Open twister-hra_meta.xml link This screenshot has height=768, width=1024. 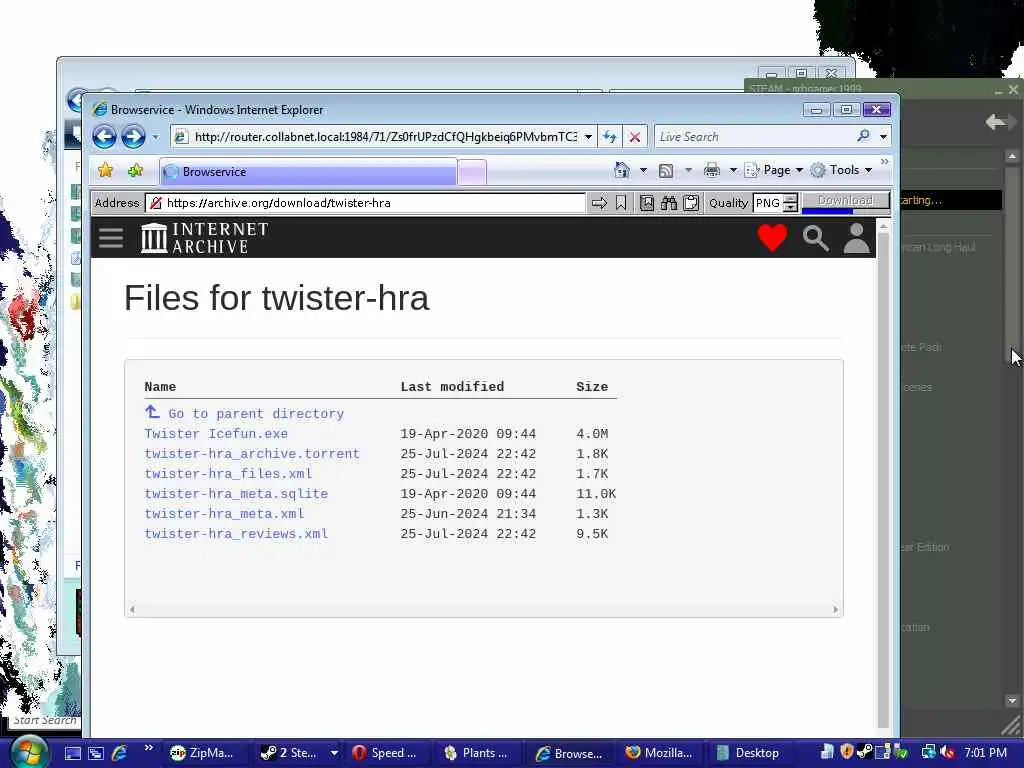[224, 514]
